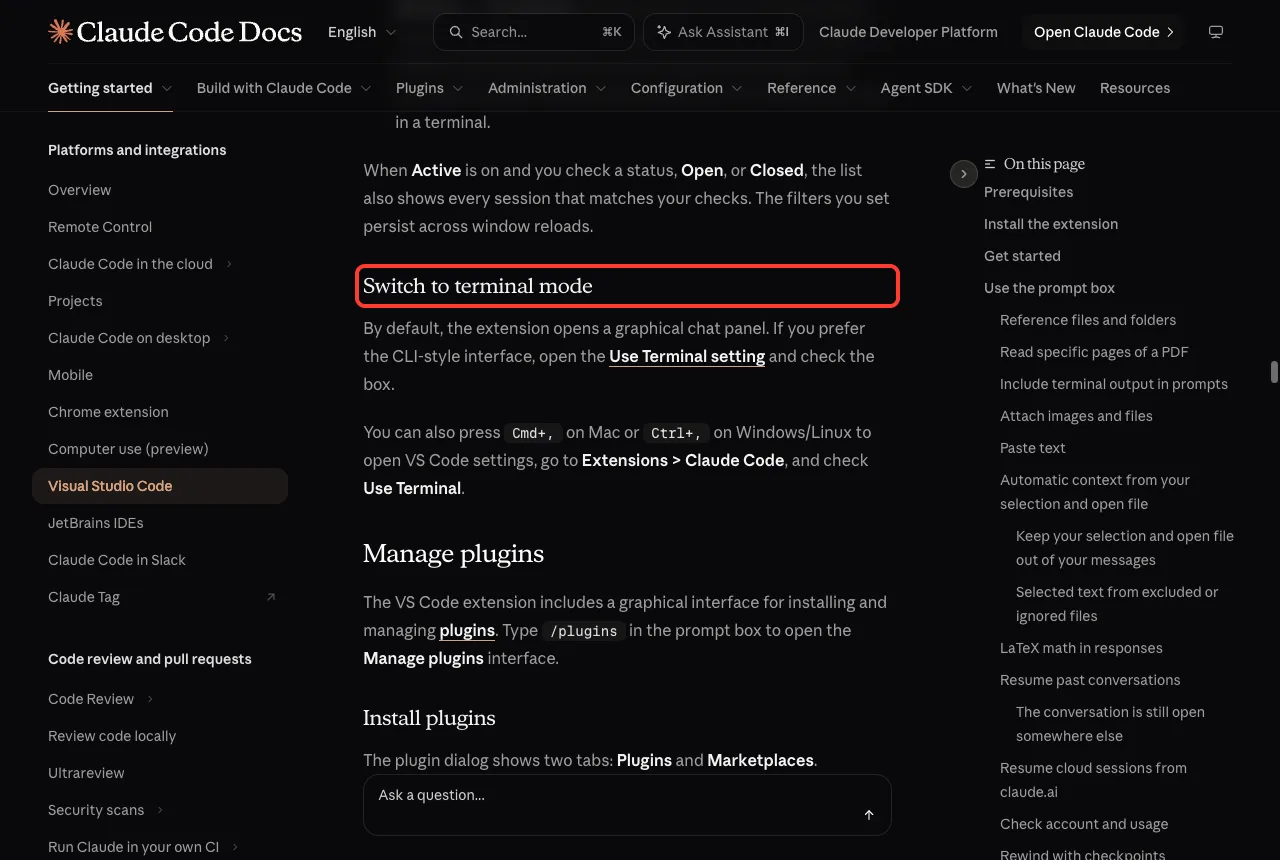The width and height of the screenshot is (1280, 860).
Task: Click the send arrow in question box
Action: [869, 815]
